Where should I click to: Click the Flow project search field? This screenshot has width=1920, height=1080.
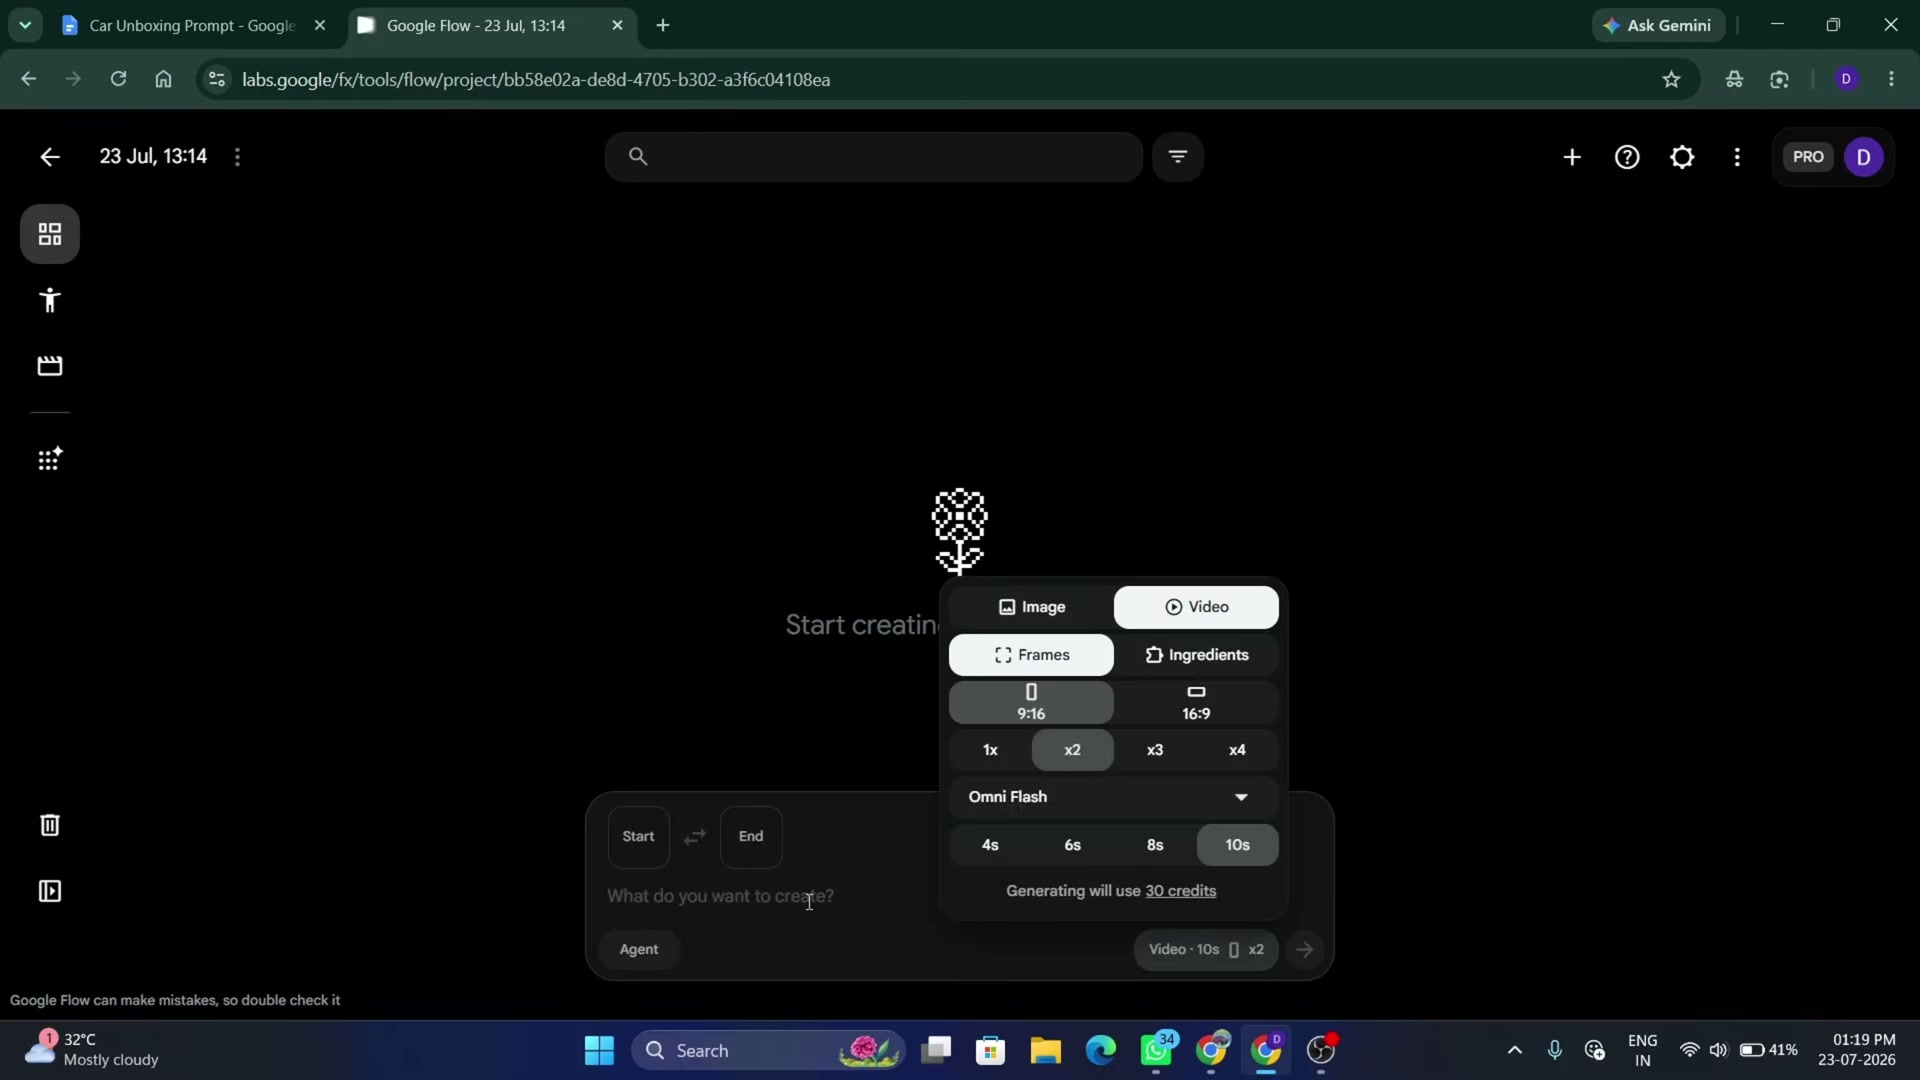point(873,157)
